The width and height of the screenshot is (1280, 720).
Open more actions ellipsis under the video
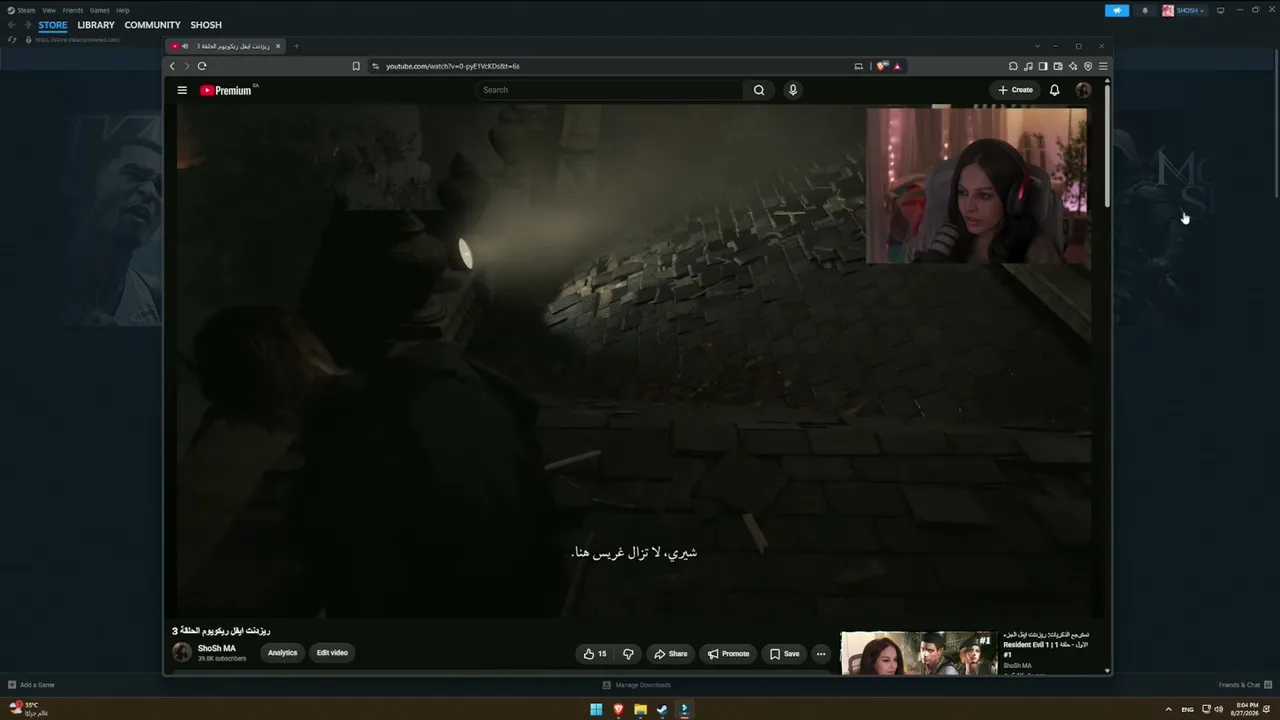821,654
